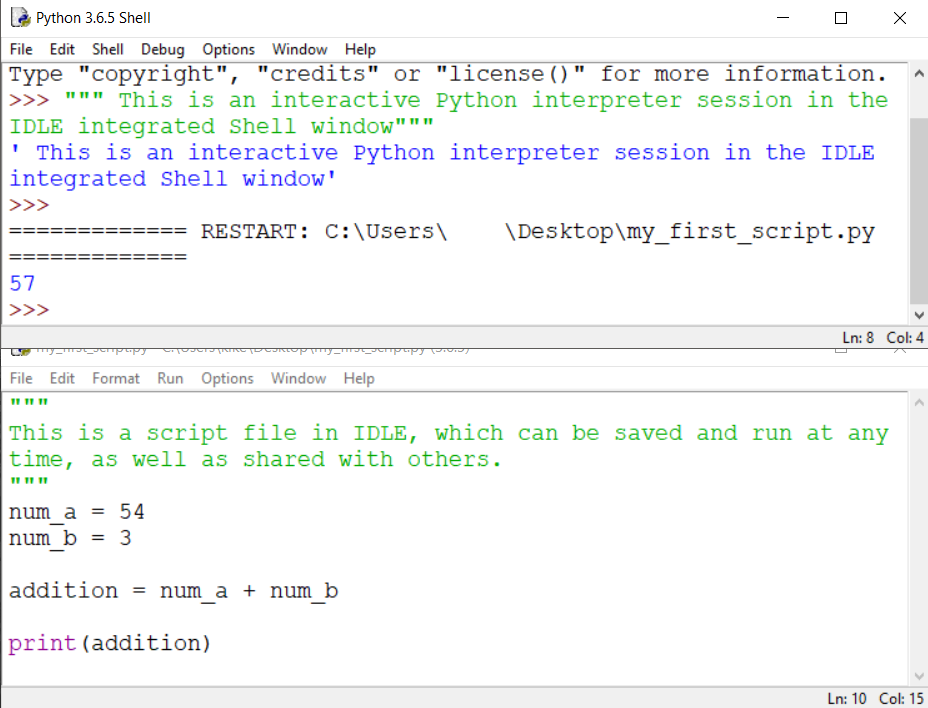Open the Run menu in the script editor
The image size is (928, 708).
click(x=170, y=378)
